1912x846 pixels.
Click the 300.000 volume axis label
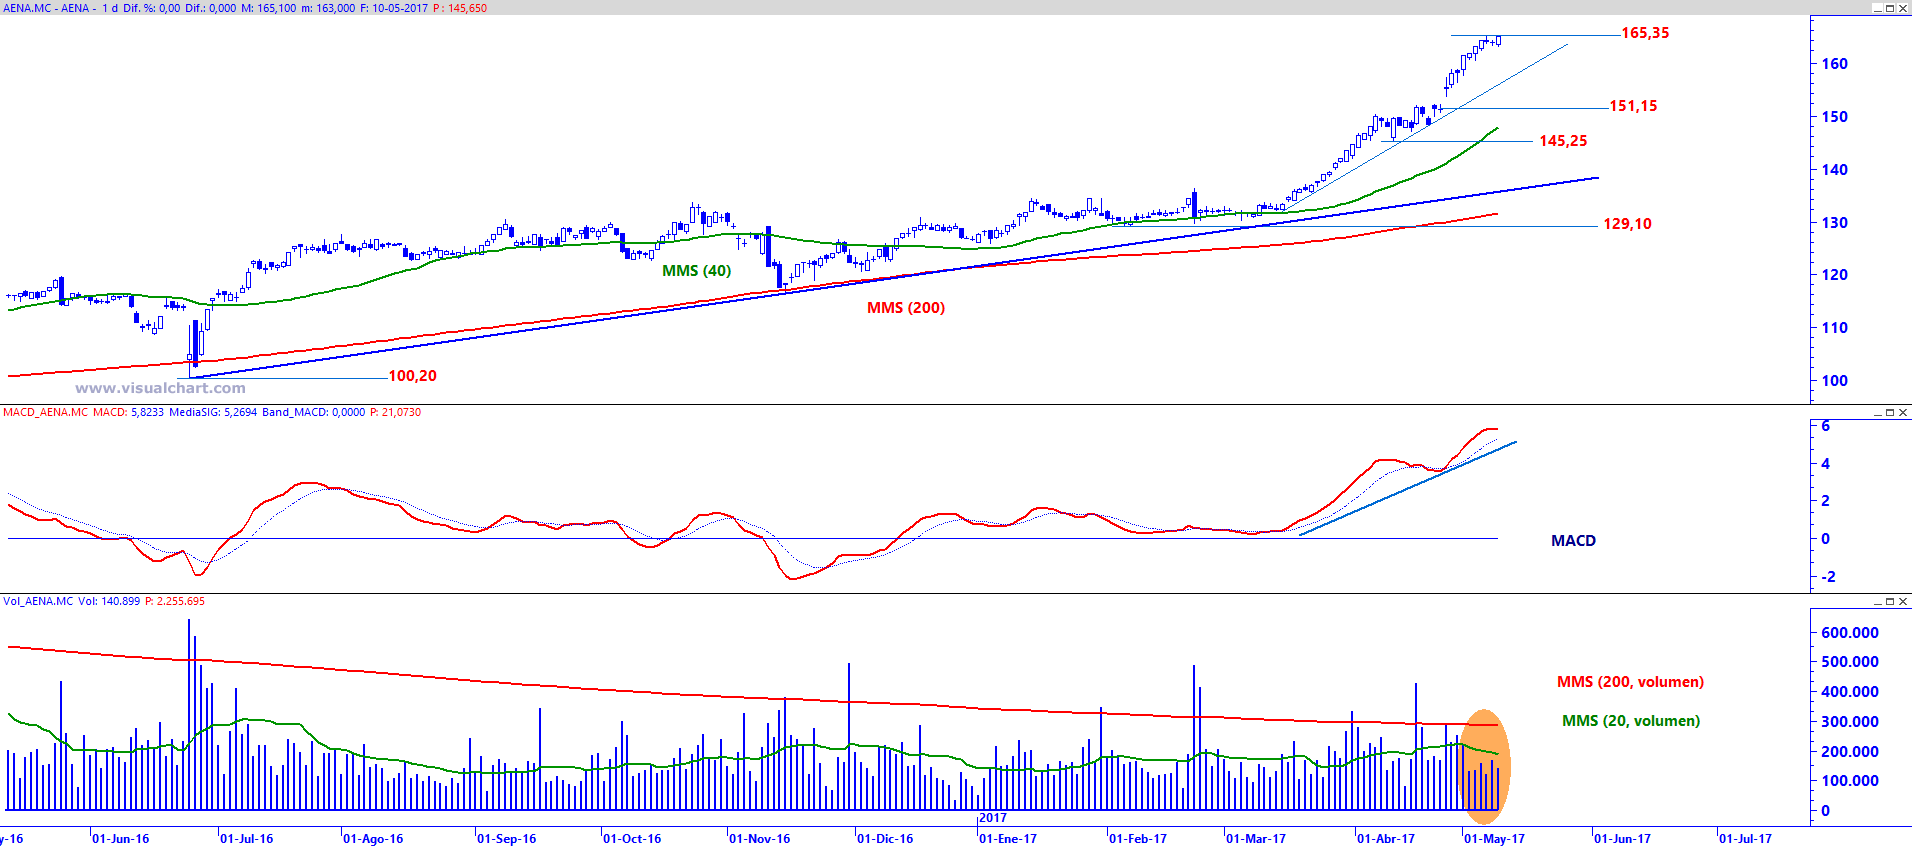[1850, 722]
